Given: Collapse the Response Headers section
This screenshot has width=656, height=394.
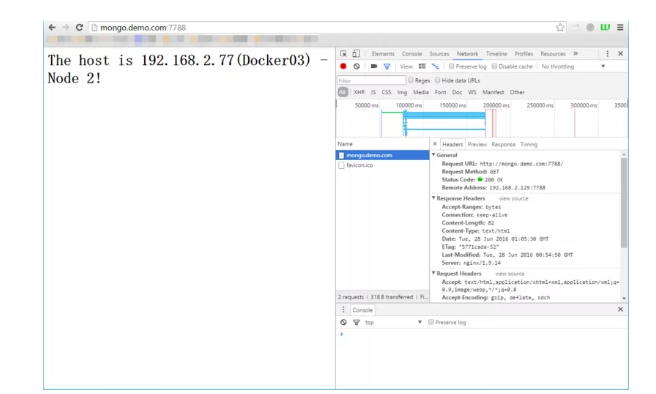Looking at the screenshot, I should point(433,198).
